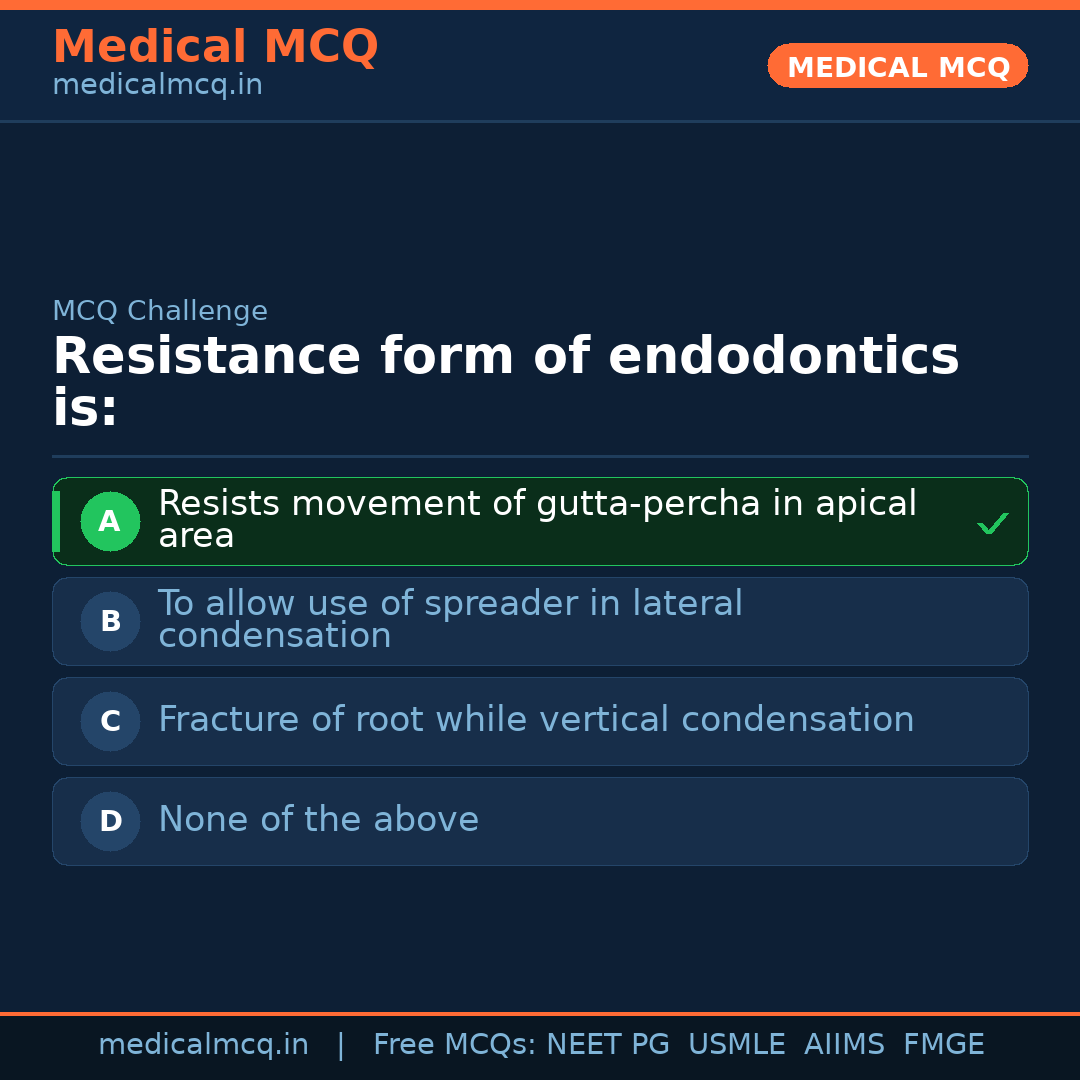Select 'FMGE' in the footer

[x=944, y=1045]
